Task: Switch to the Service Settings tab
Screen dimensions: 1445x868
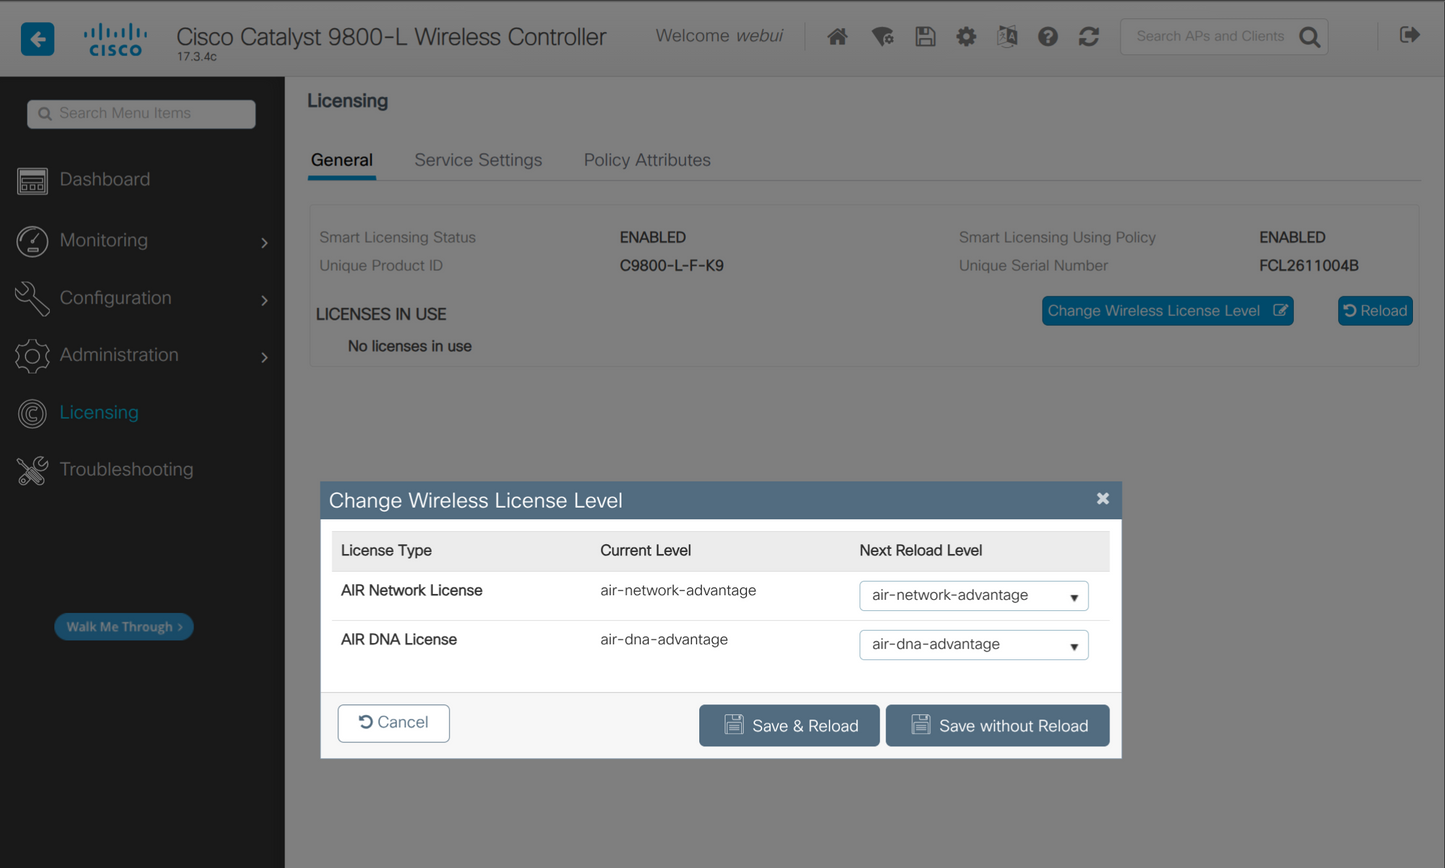Action: [x=478, y=160]
